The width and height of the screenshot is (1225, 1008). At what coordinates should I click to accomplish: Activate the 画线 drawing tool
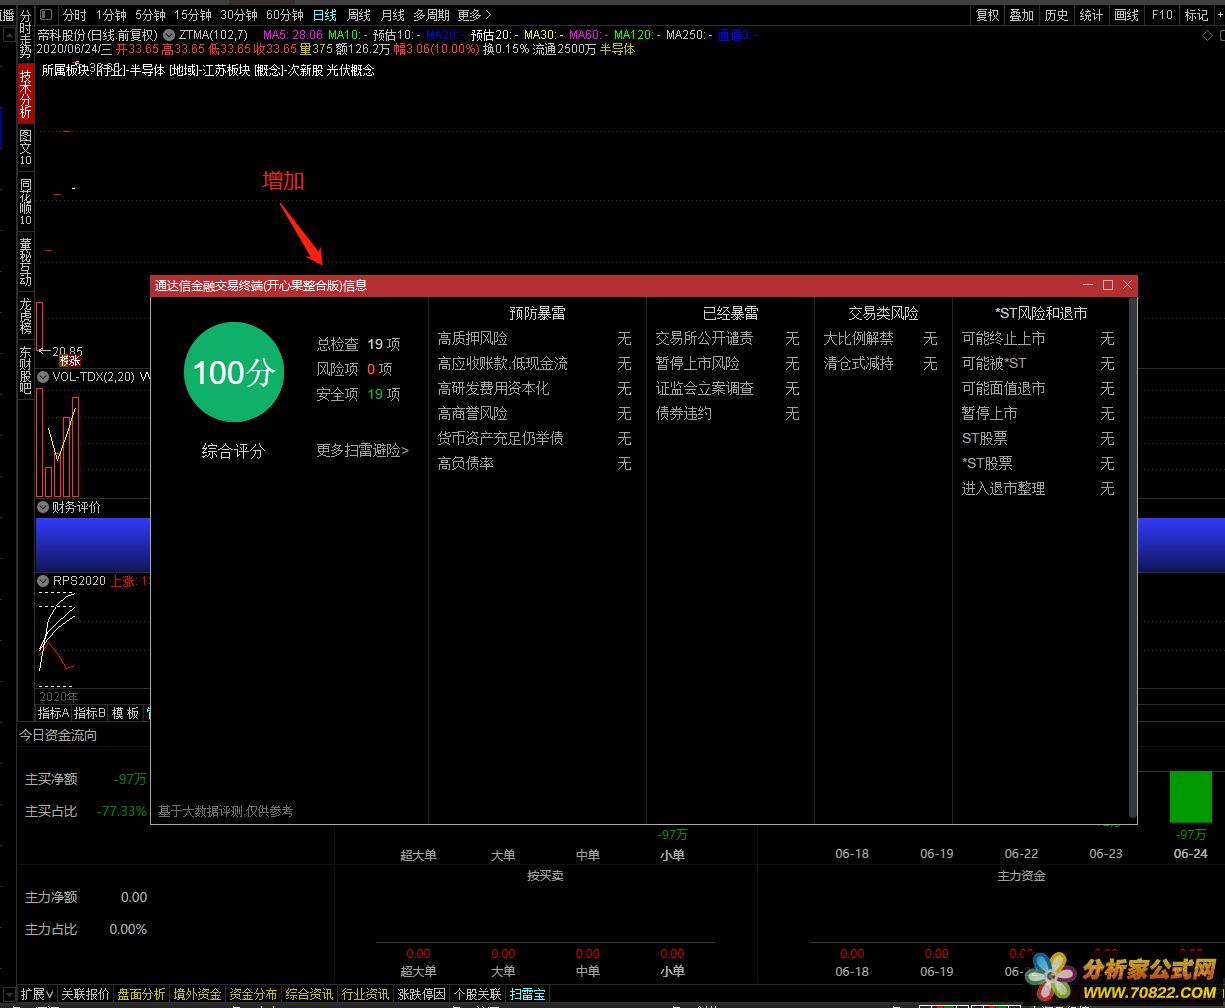[x=1127, y=15]
